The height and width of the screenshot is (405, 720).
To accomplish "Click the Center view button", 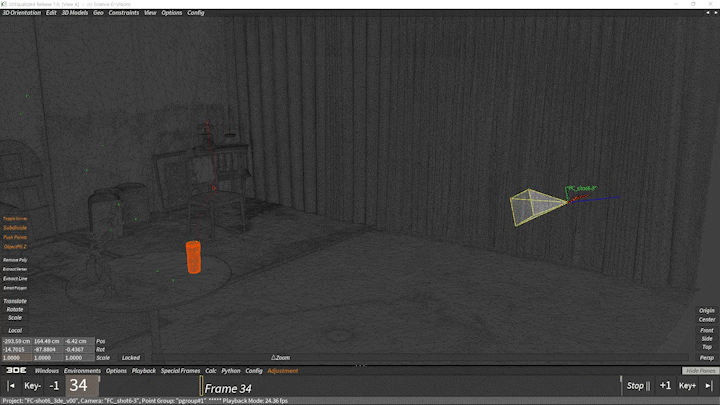I will (x=707, y=320).
